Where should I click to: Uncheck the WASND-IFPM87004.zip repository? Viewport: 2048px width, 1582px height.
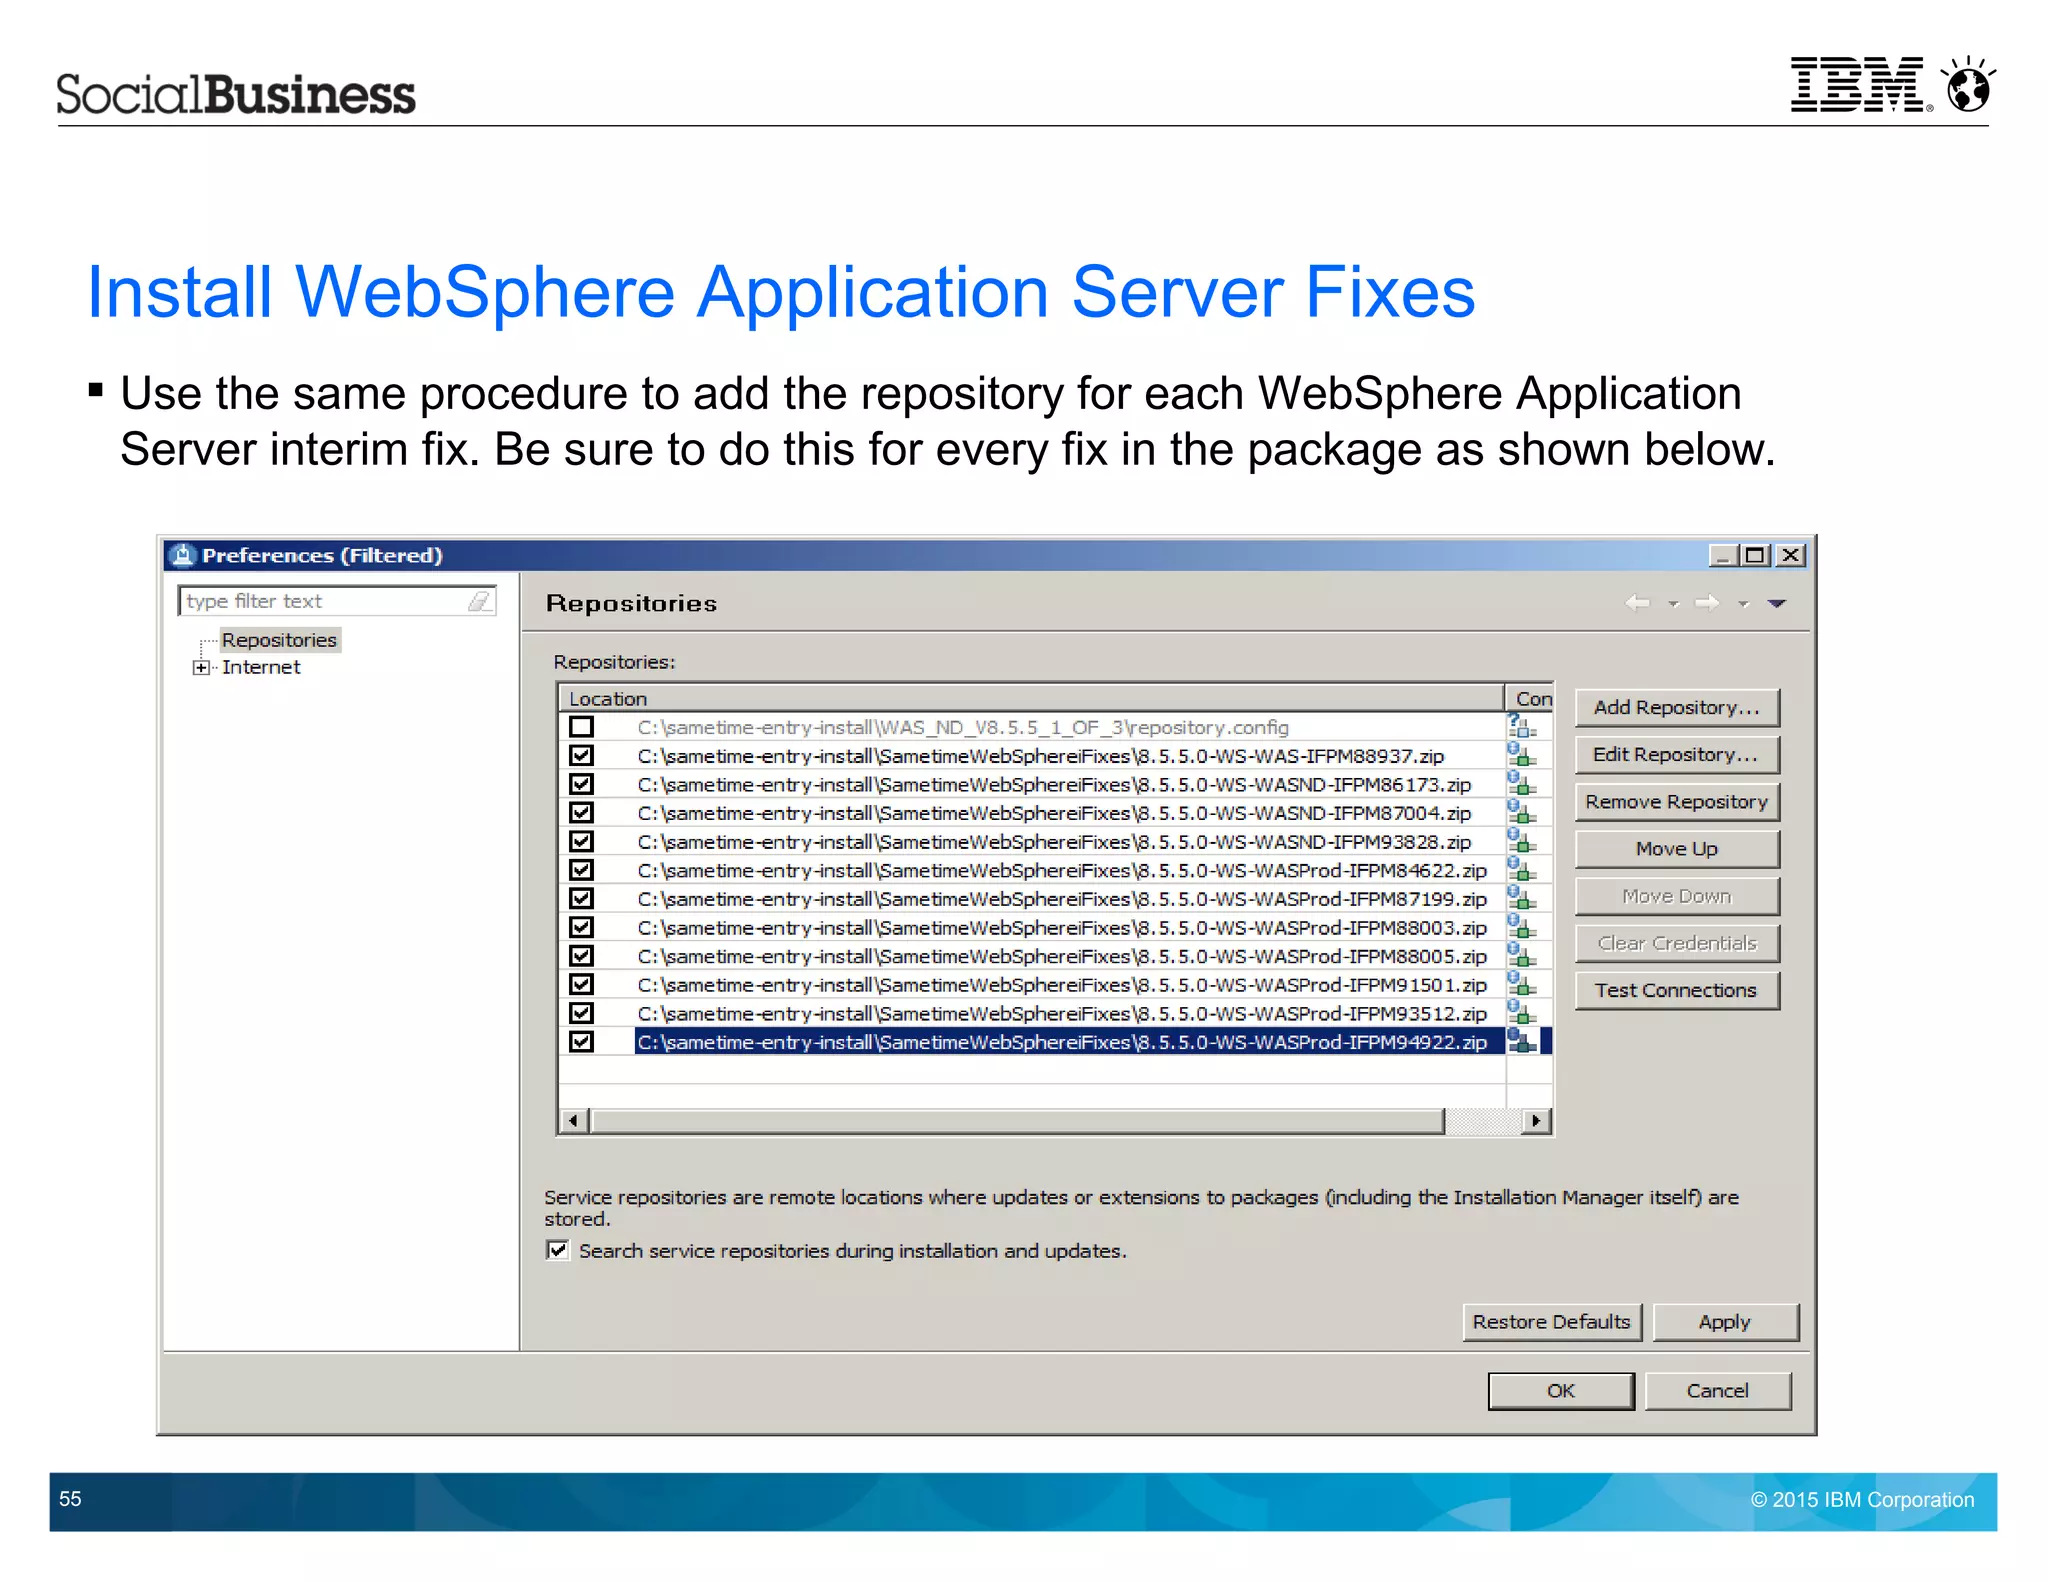[x=581, y=813]
